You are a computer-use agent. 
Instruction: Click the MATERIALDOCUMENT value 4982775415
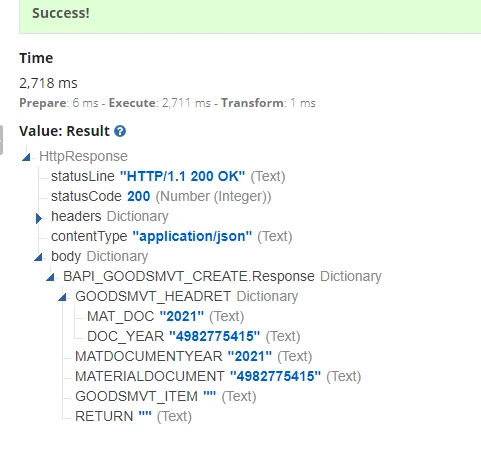pyautogui.click(x=275, y=376)
